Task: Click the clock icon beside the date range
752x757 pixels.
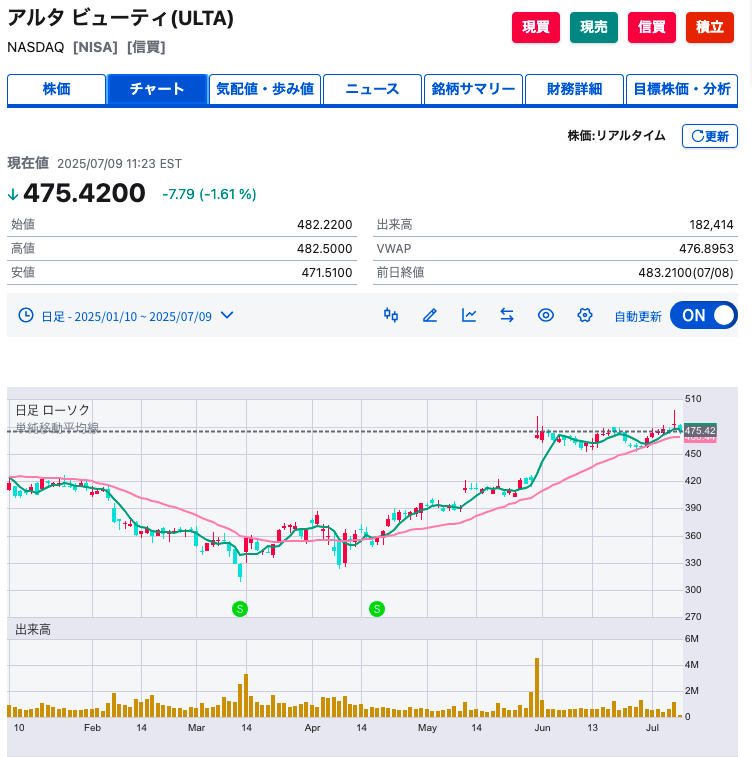Action: pyautogui.click(x=26, y=316)
